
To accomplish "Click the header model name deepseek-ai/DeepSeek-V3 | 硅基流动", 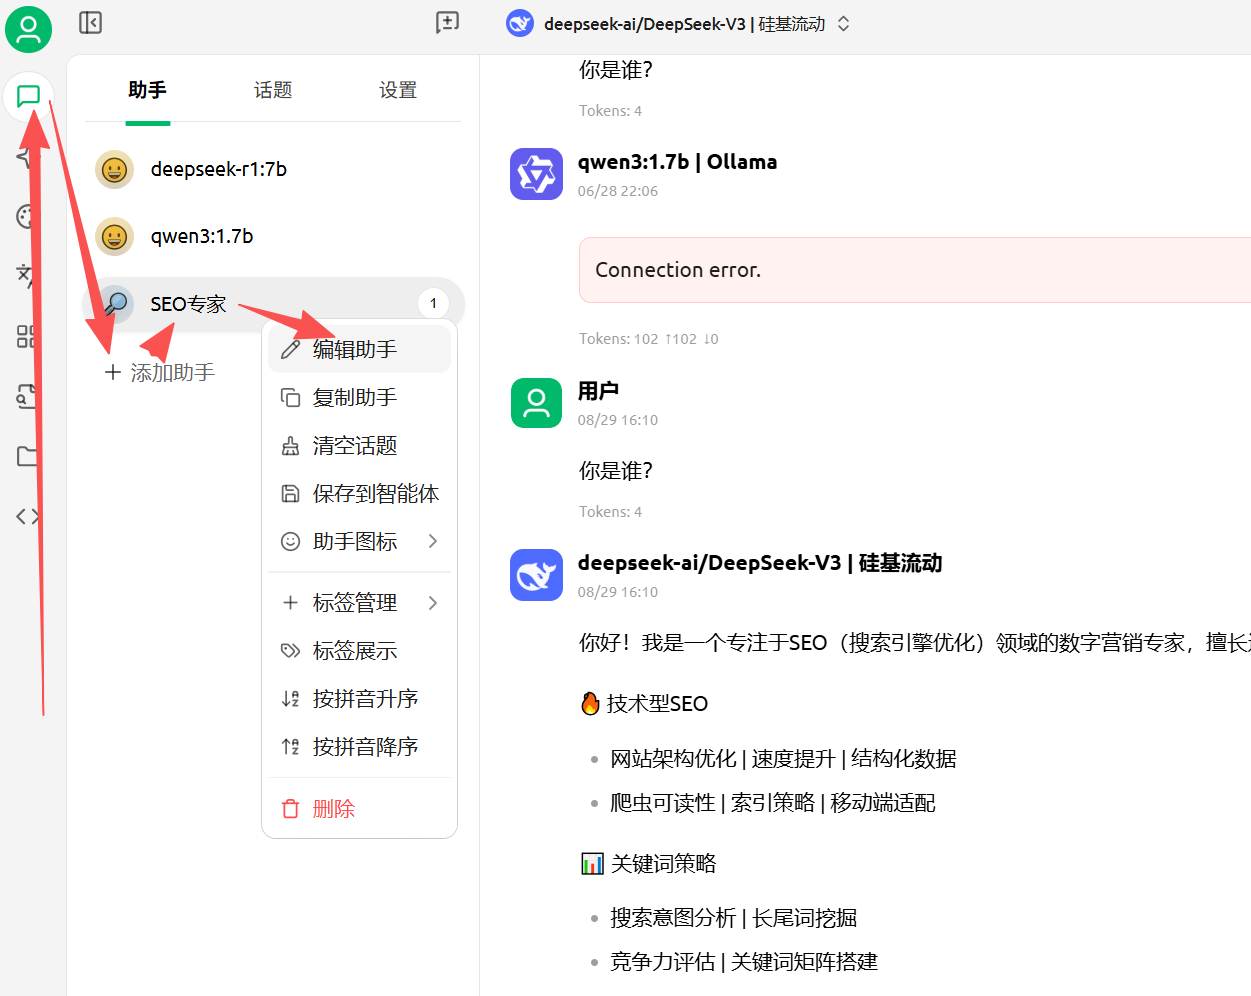I will [685, 24].
